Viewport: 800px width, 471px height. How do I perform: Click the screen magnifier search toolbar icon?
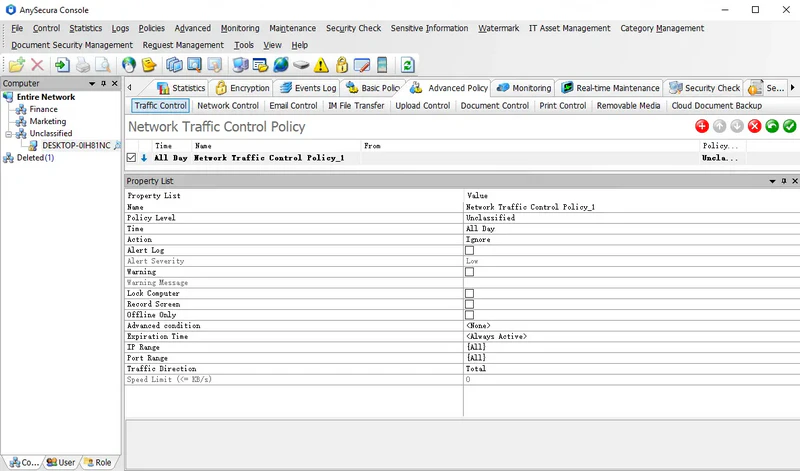pyautogui.click(x=194, y=65)
